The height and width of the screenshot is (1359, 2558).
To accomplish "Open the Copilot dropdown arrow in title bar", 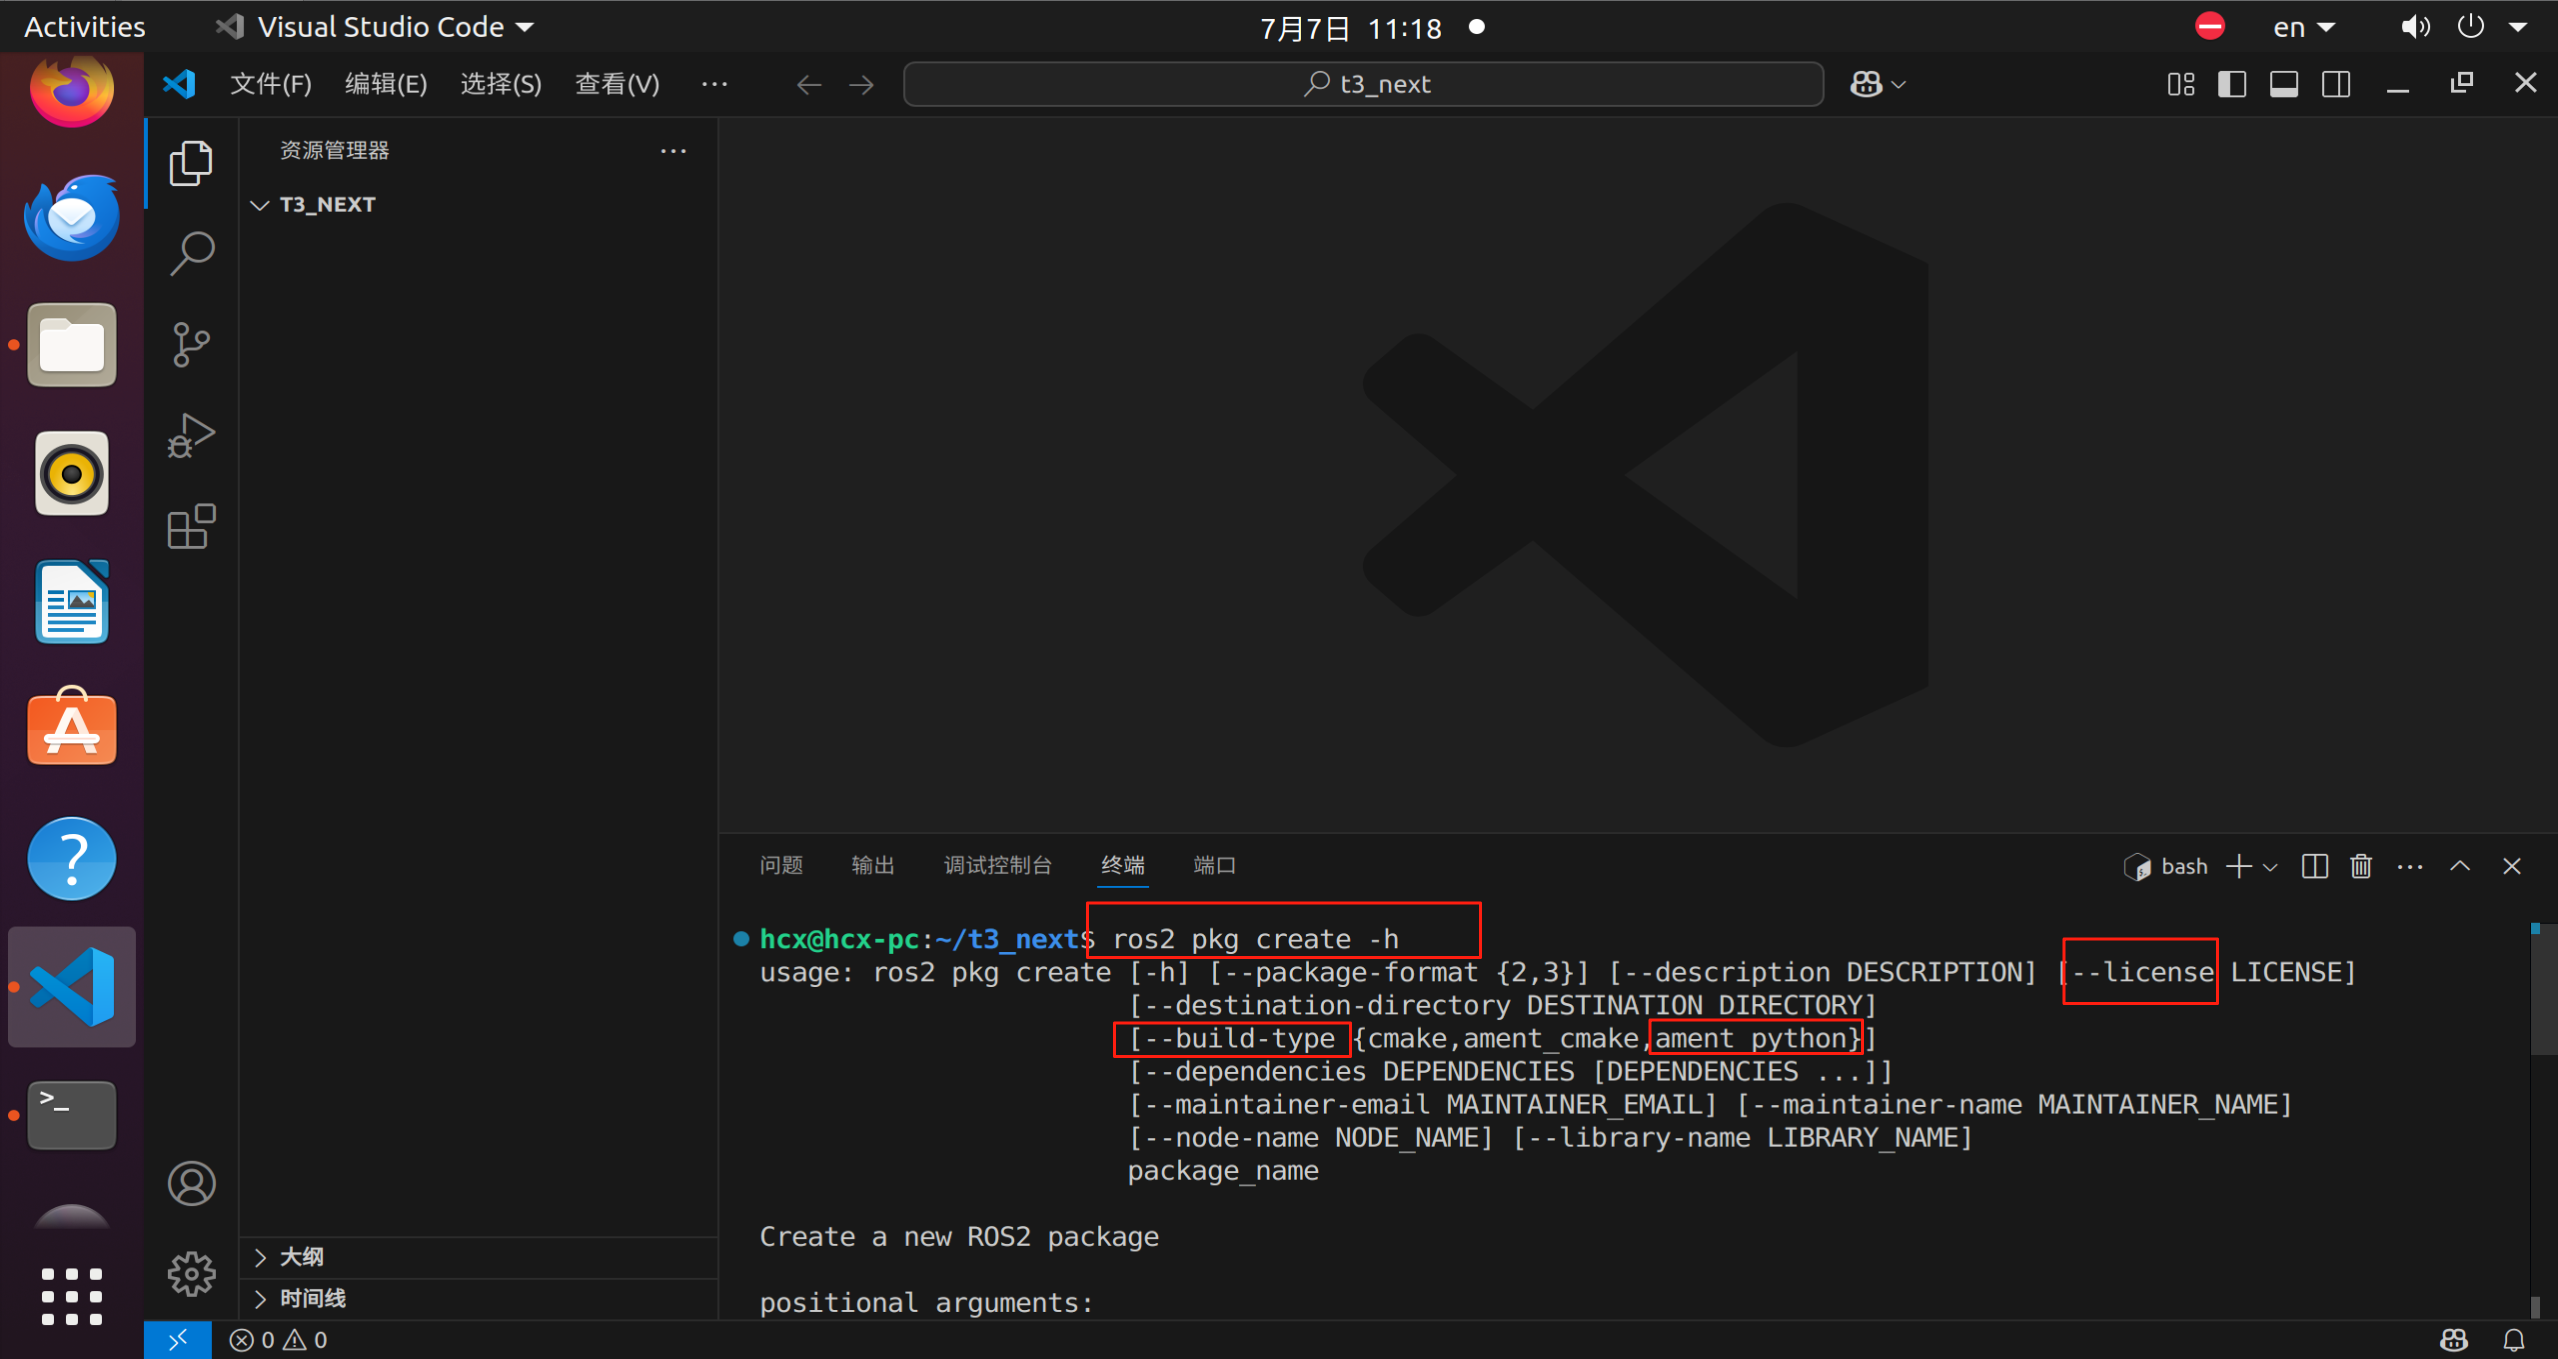I will click(x=1899, y=85).
